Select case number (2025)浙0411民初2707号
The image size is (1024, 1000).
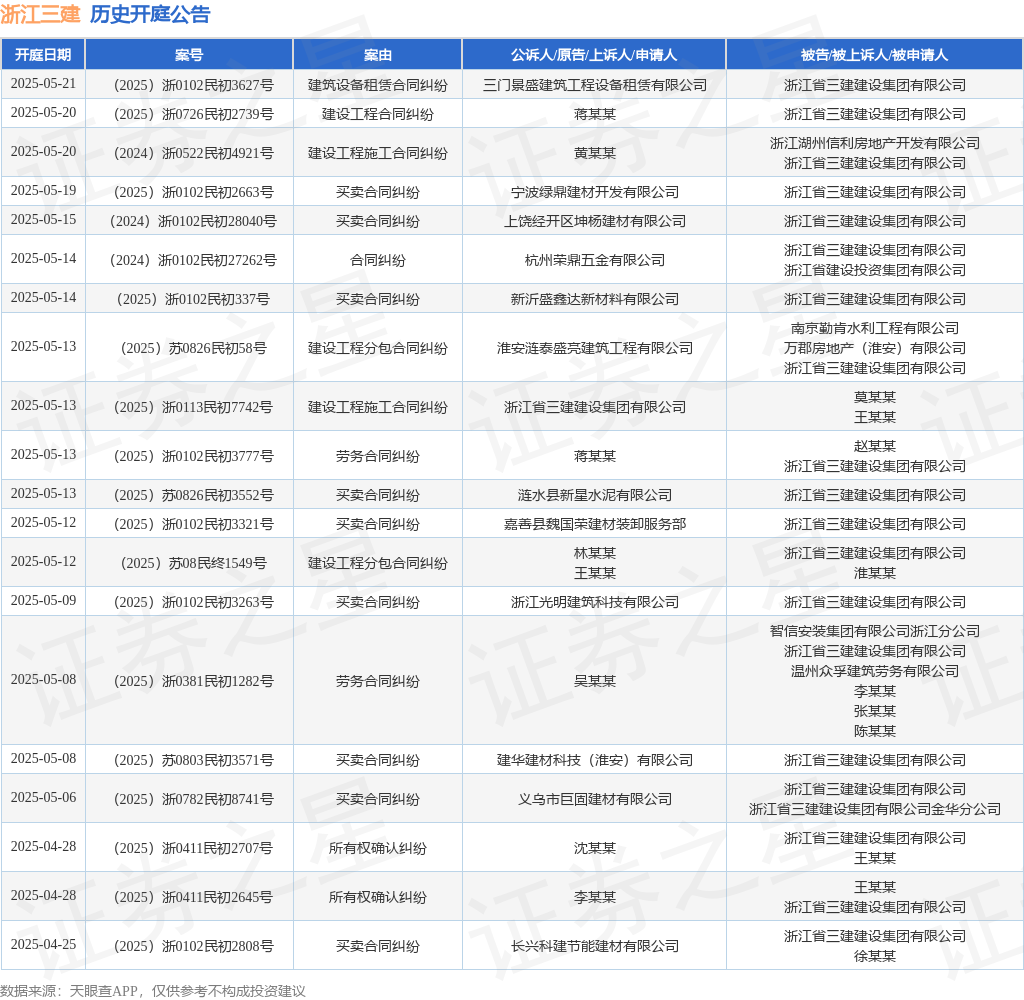click(193, 849)
